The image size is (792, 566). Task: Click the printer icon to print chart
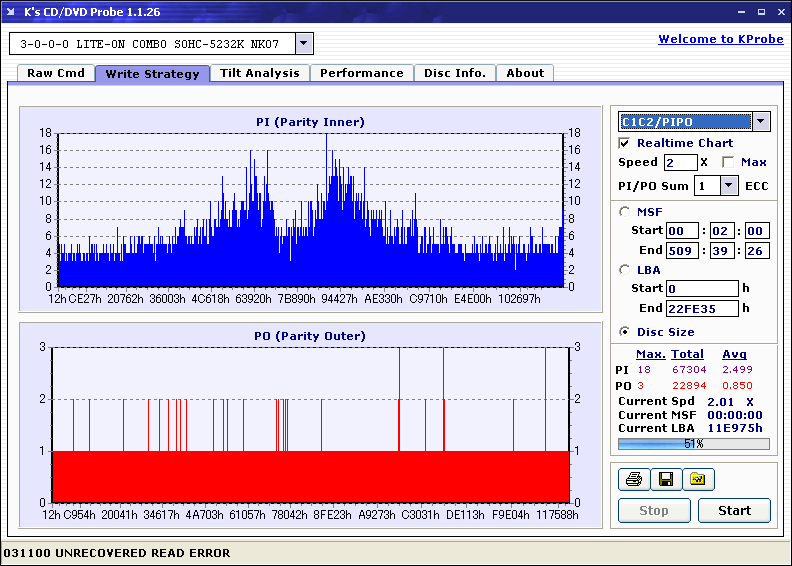point(634,480)
